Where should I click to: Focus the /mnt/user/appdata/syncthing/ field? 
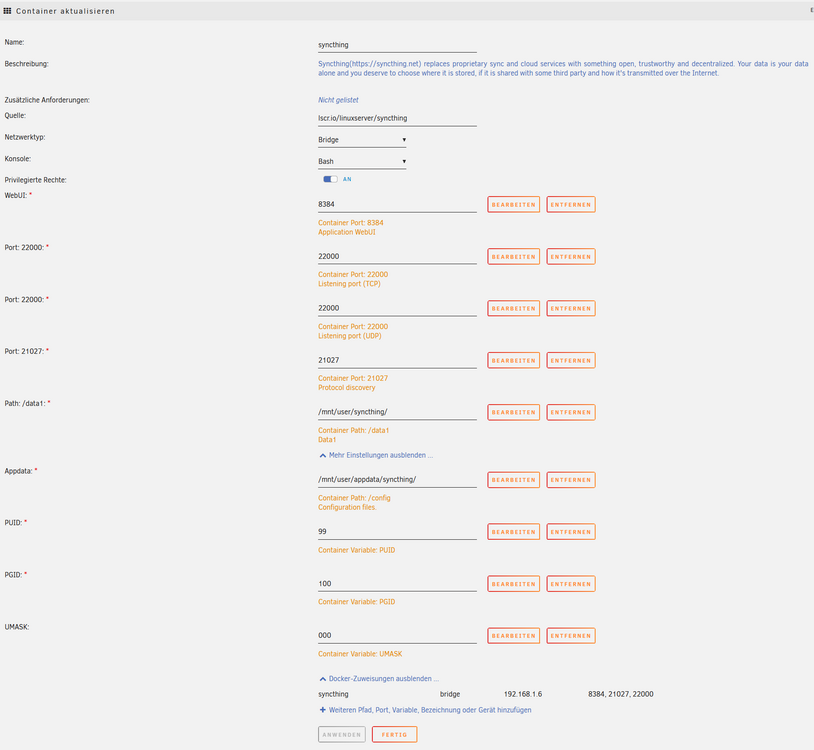click(397, 480)
